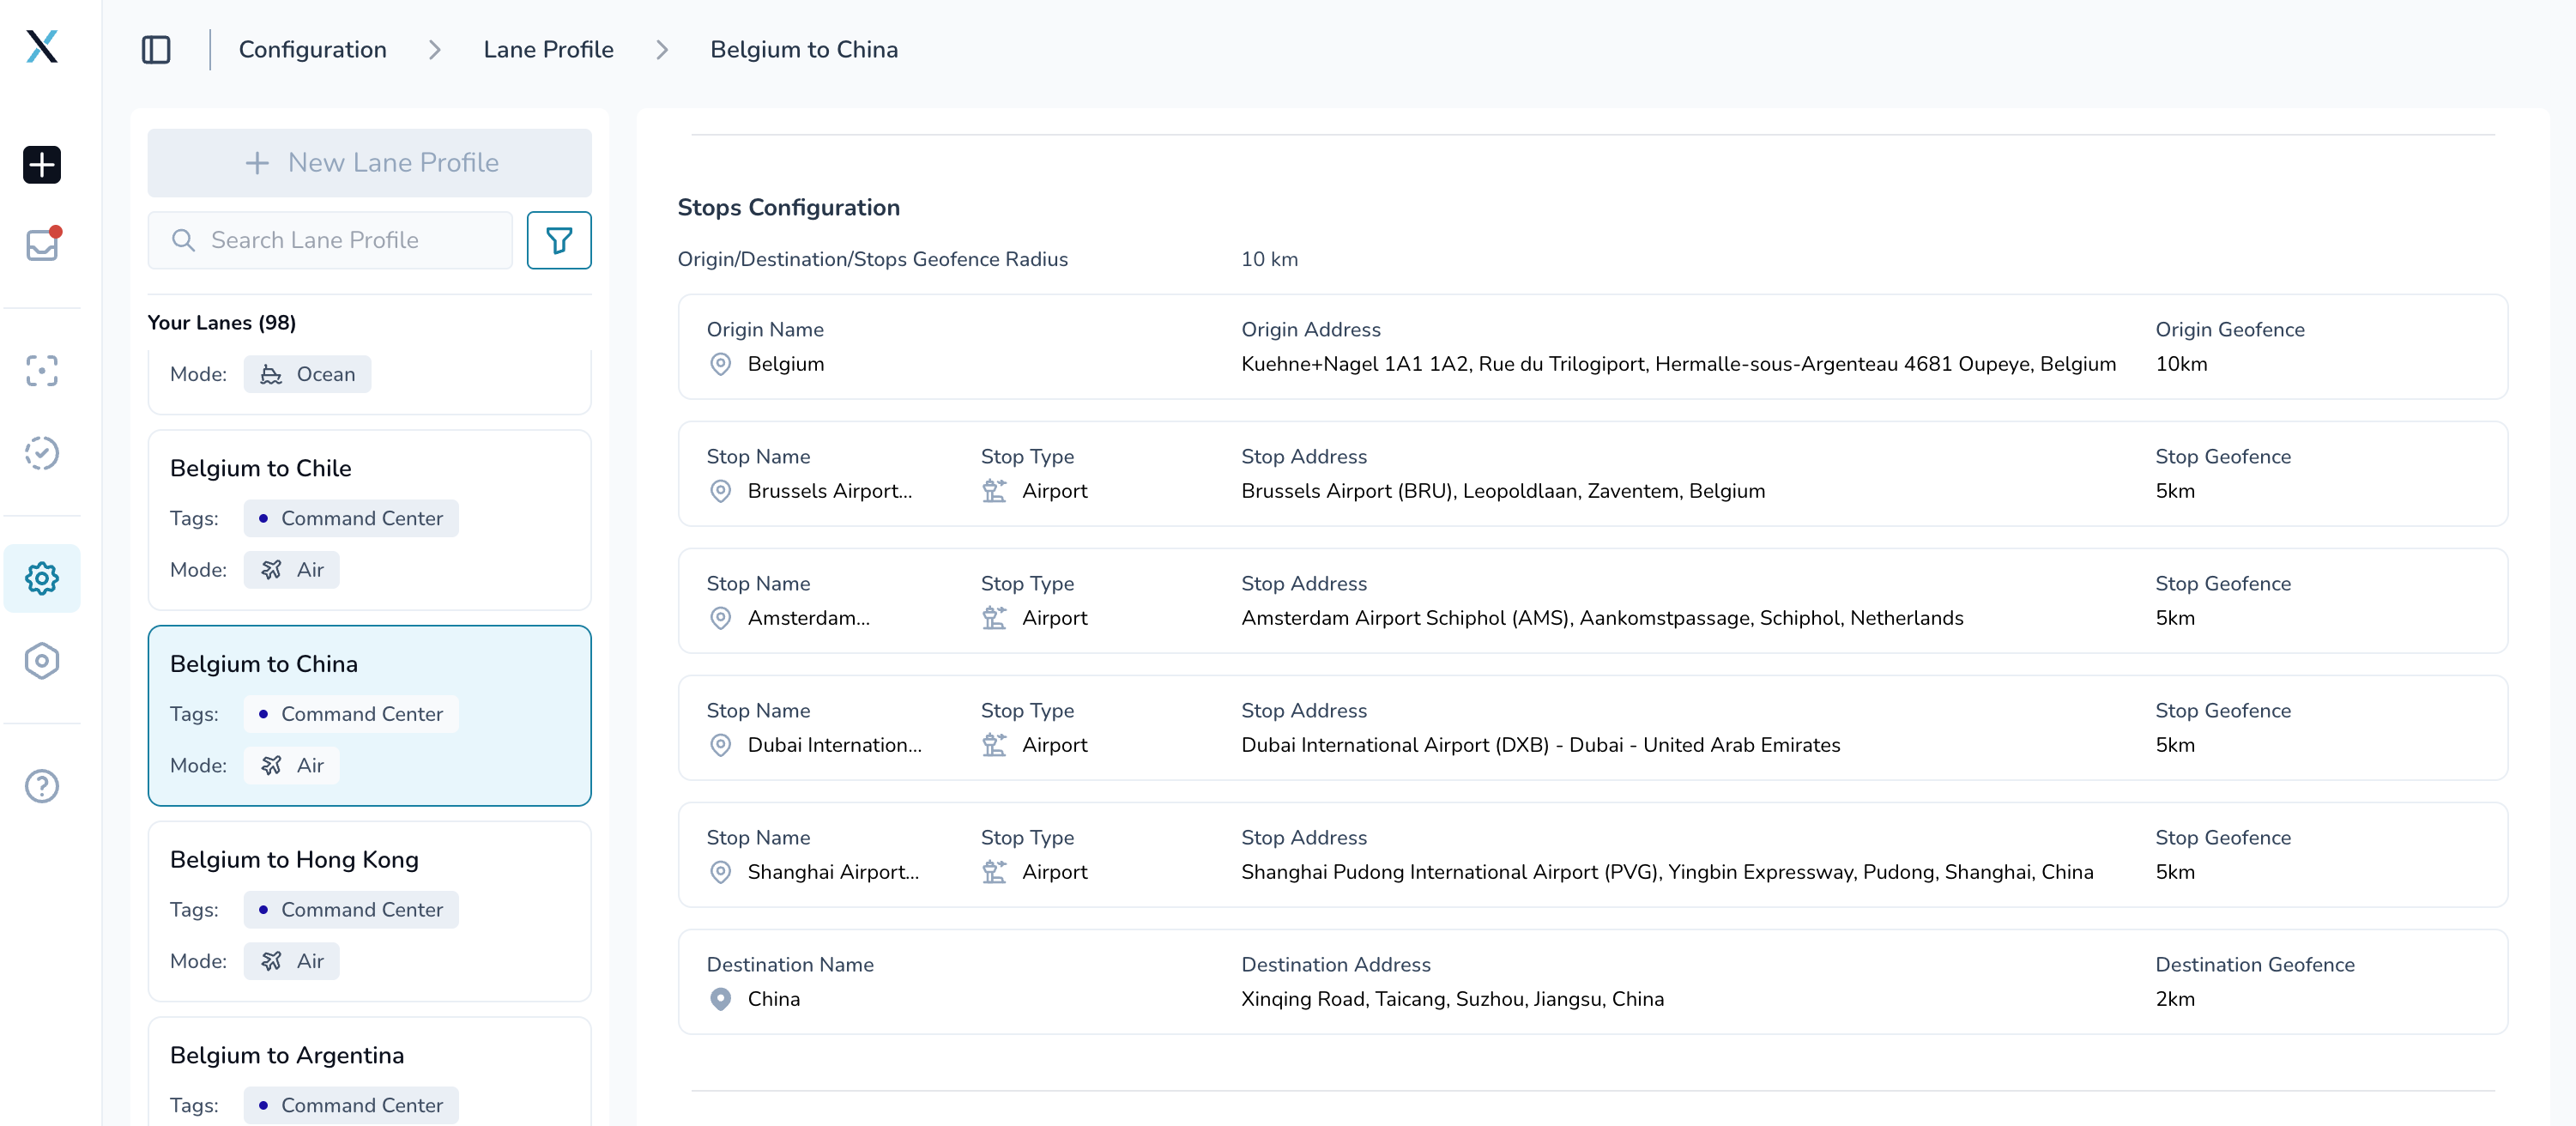Click the magnifier icon in search field
This screenshot has height=1126, width=2576.
point(183,240)
